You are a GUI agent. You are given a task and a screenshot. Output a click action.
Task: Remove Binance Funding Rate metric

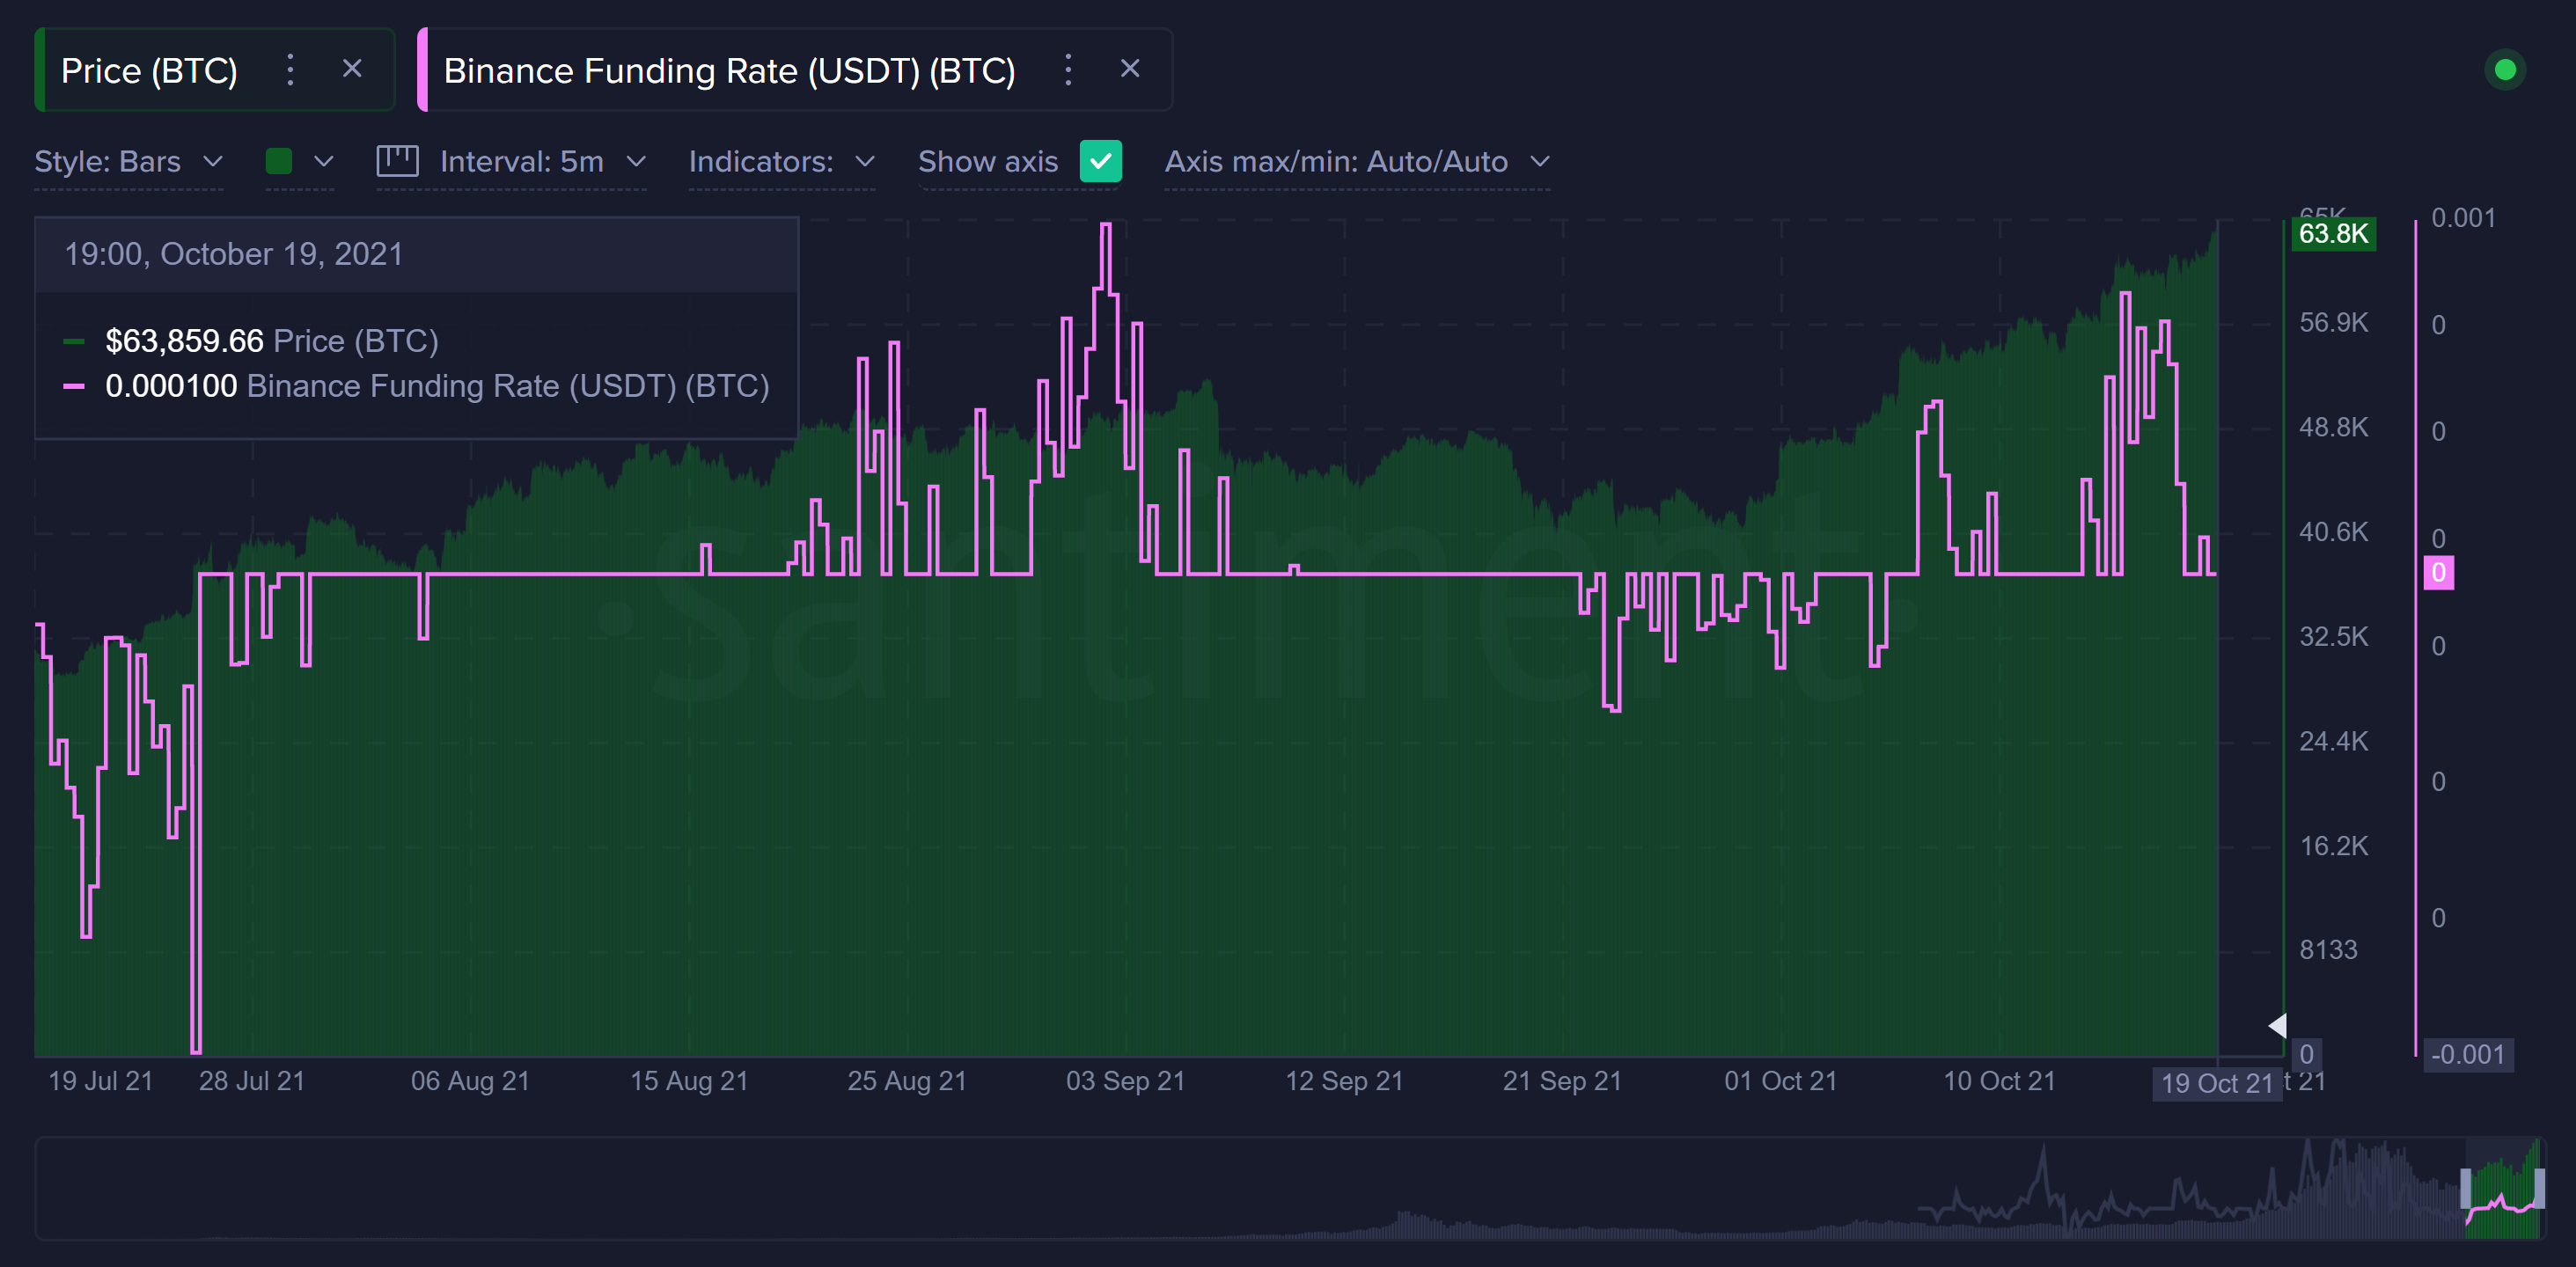[x=1130, y=69]
